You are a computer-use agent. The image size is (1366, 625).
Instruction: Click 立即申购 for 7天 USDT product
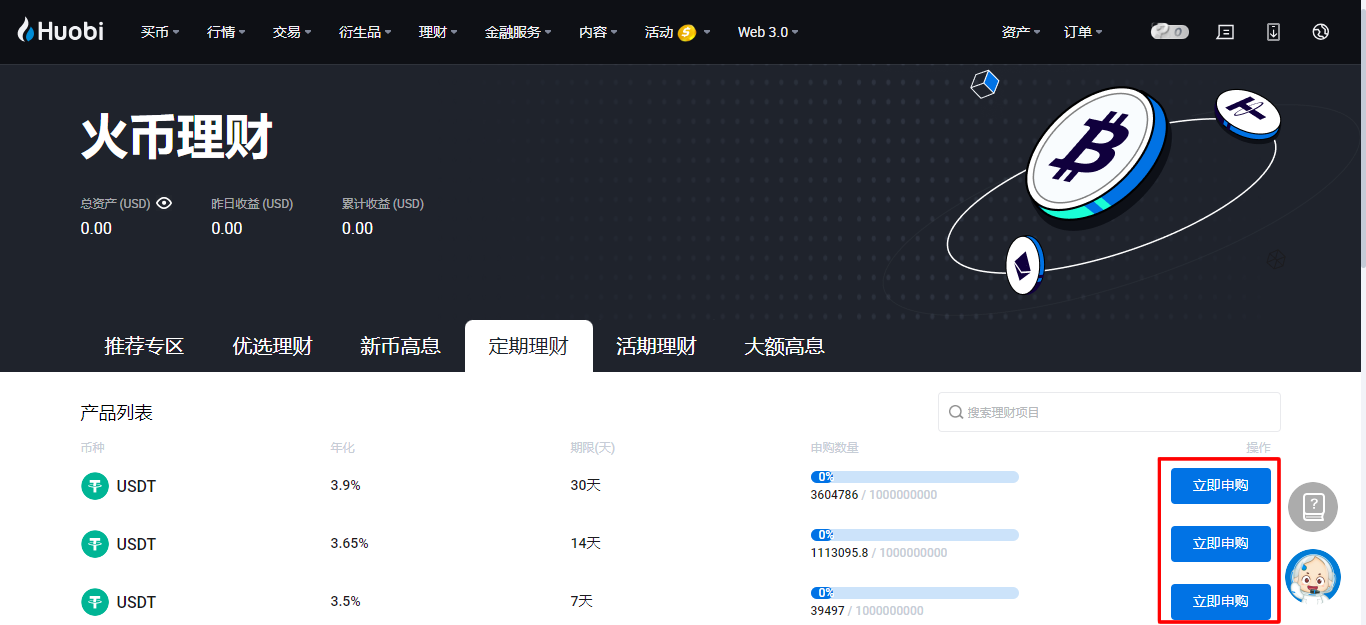(1221, 602)
